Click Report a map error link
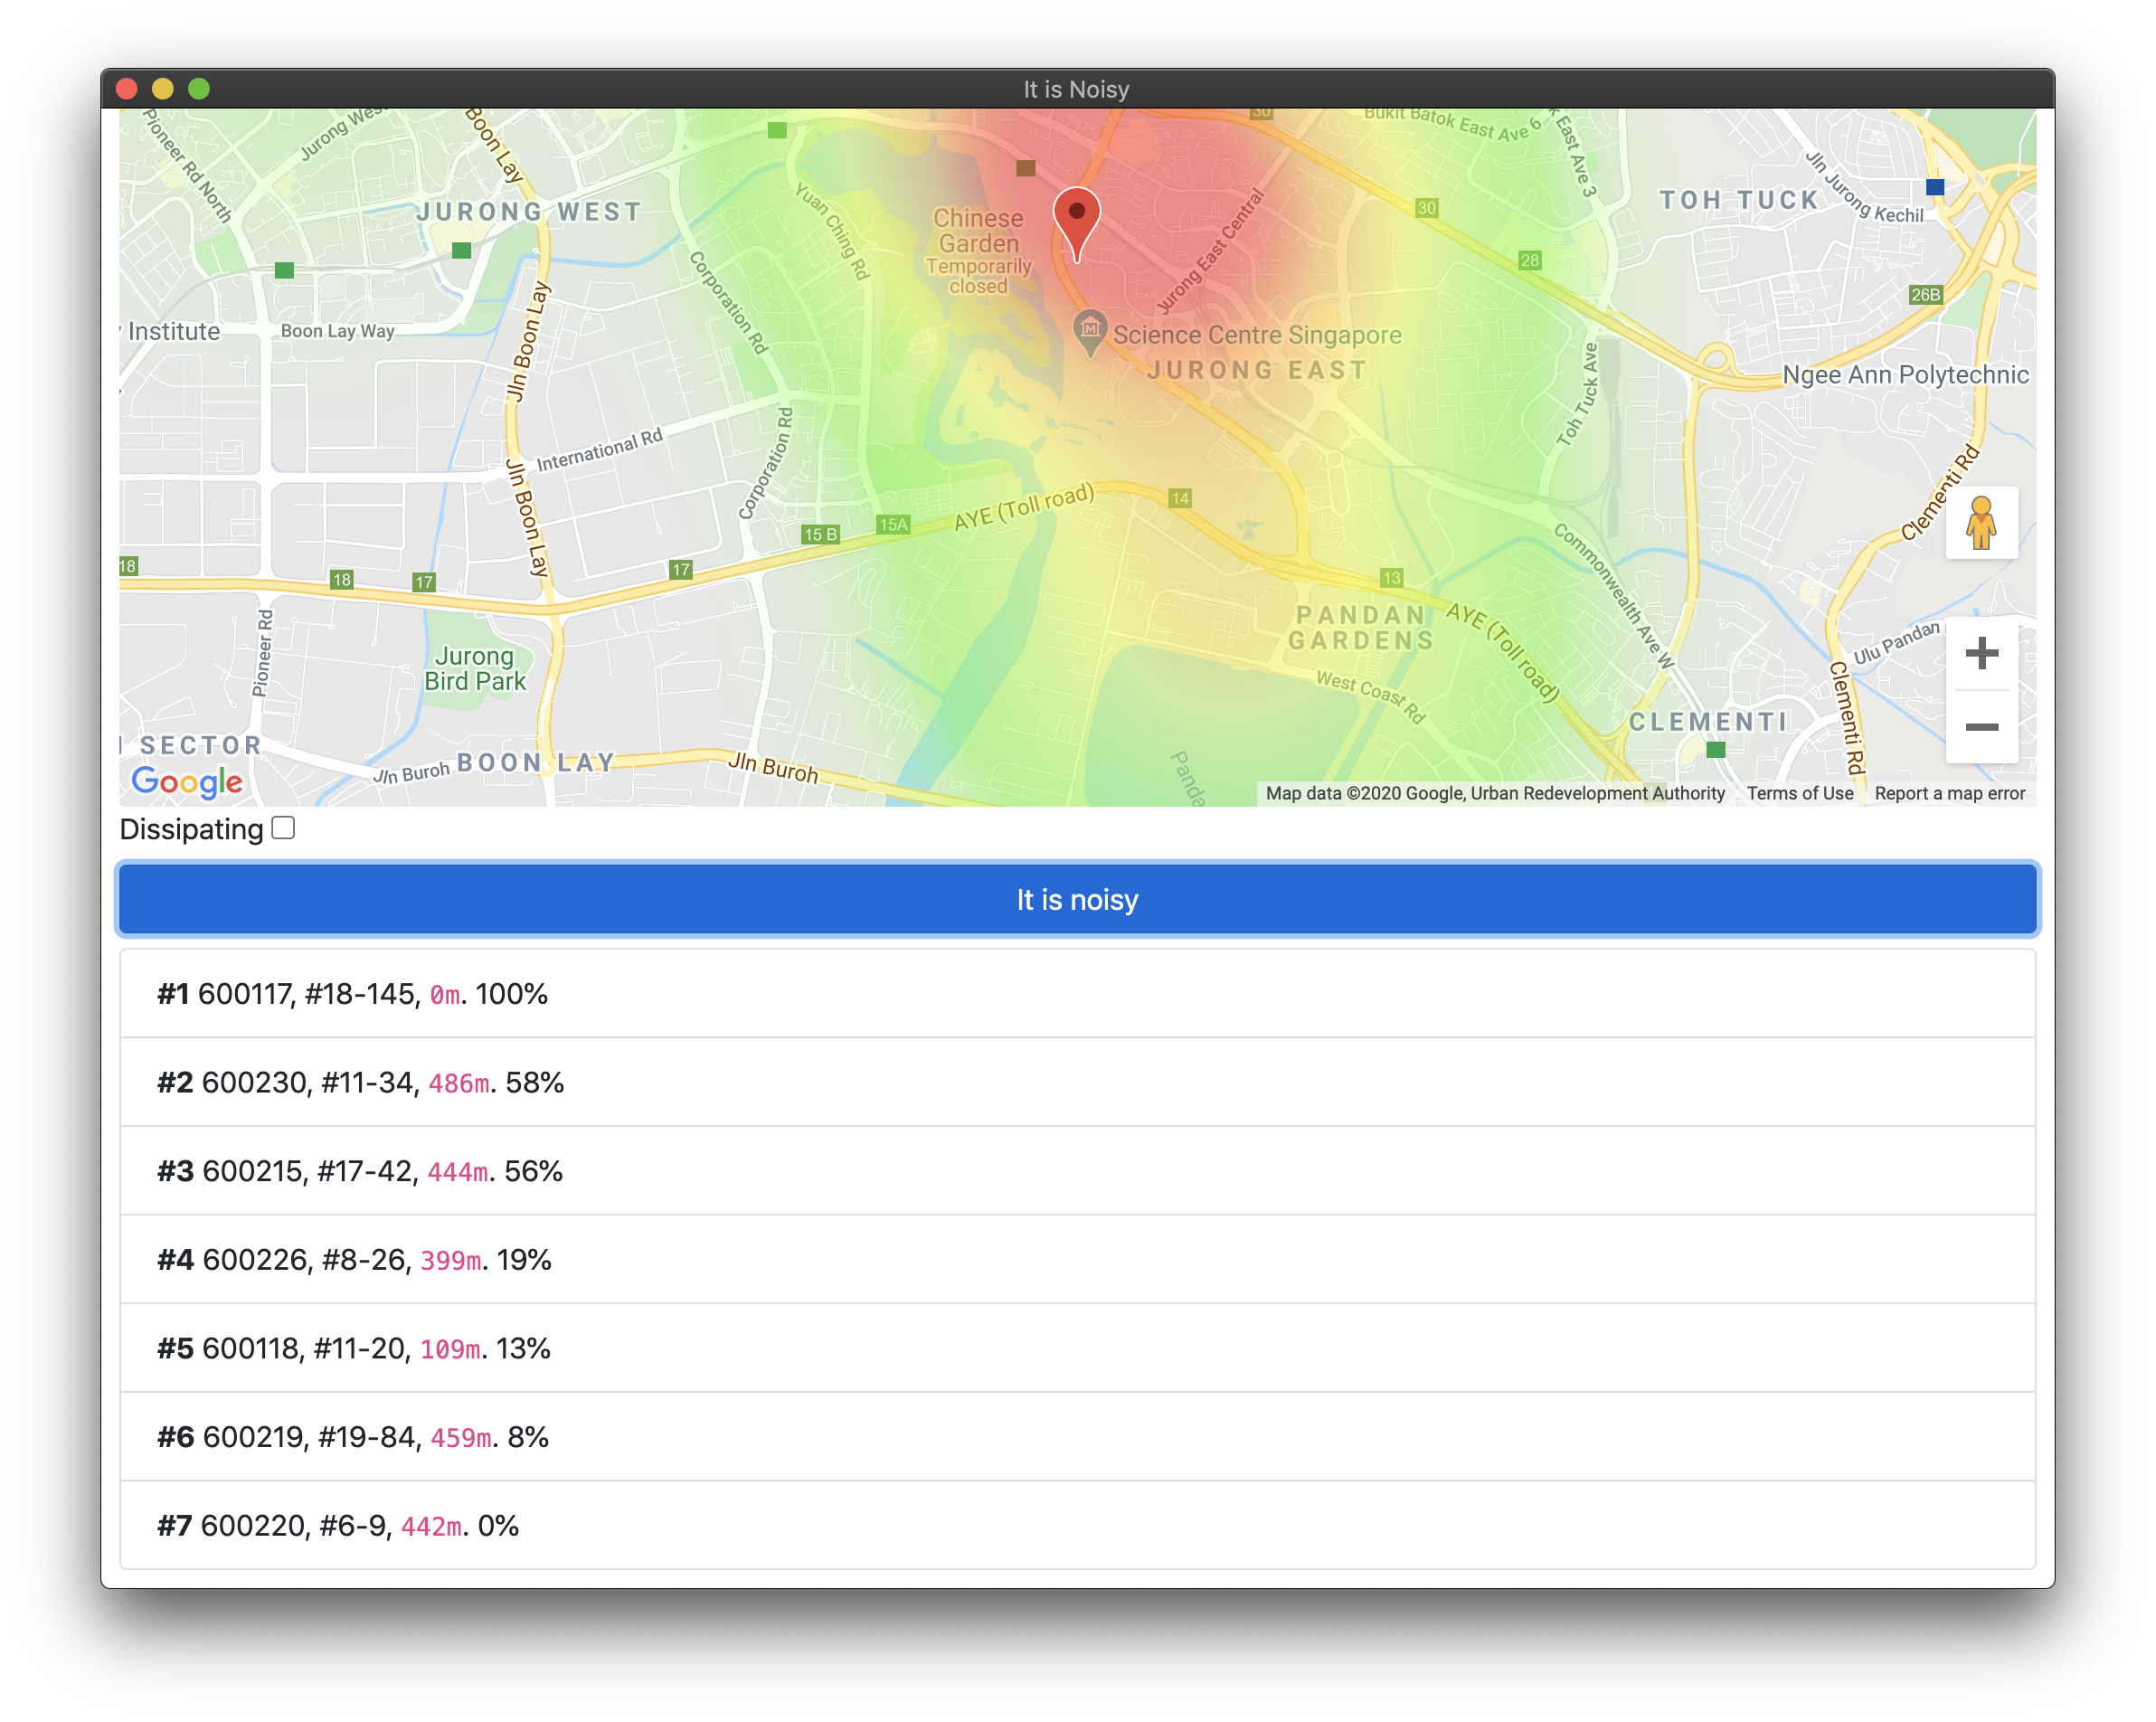 (x=1949, y=793)
